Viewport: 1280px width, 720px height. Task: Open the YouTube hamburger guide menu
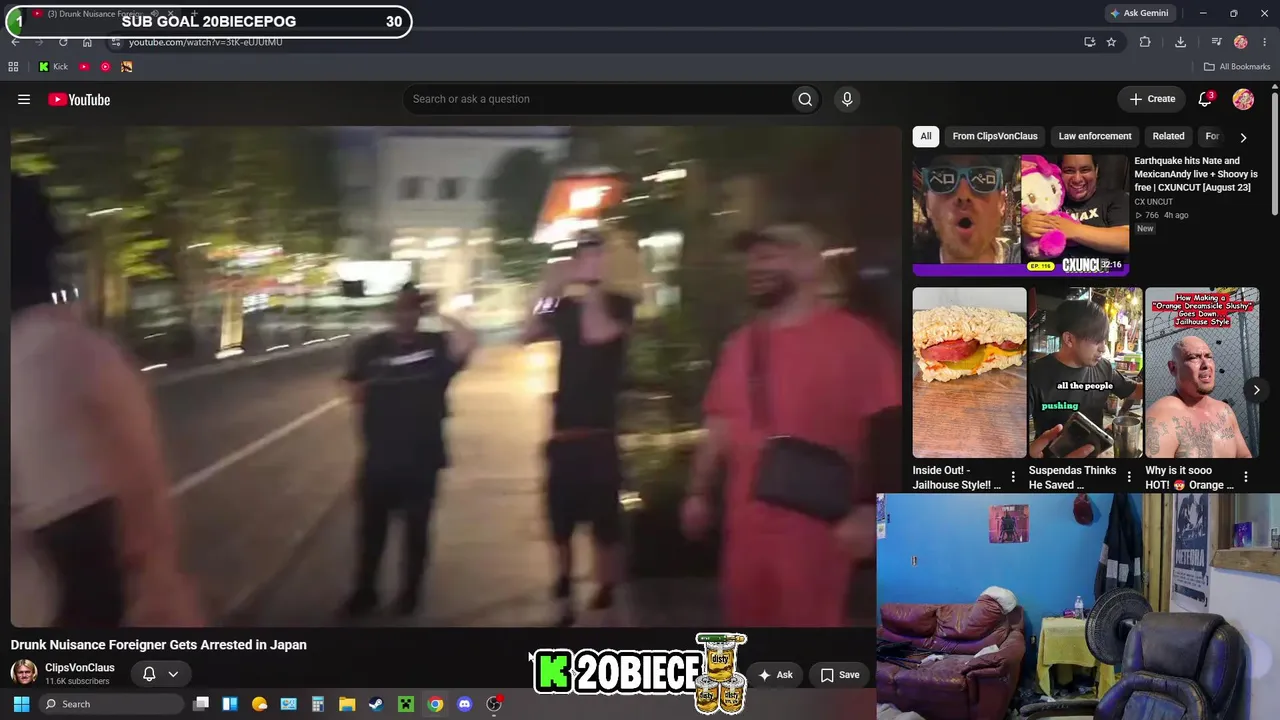tap(24, 99)
